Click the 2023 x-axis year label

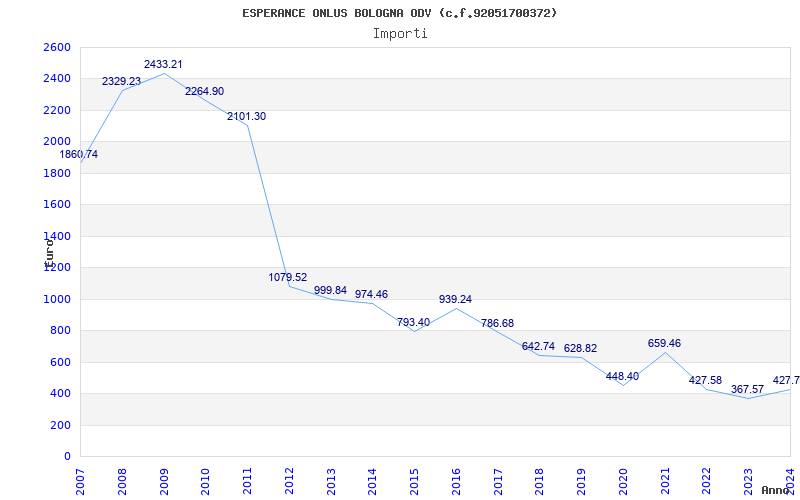coord(748,481)
